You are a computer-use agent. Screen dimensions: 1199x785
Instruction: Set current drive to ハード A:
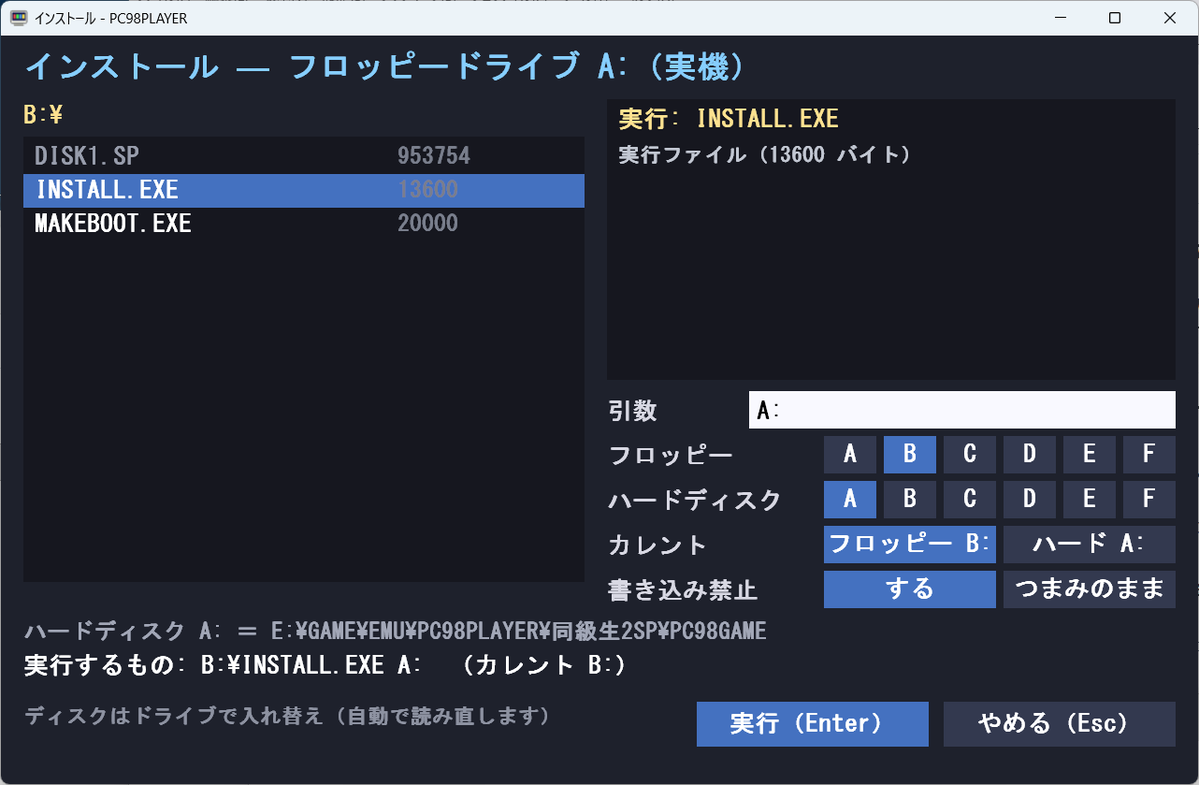pyautogui.click(x=1089, y=544)
